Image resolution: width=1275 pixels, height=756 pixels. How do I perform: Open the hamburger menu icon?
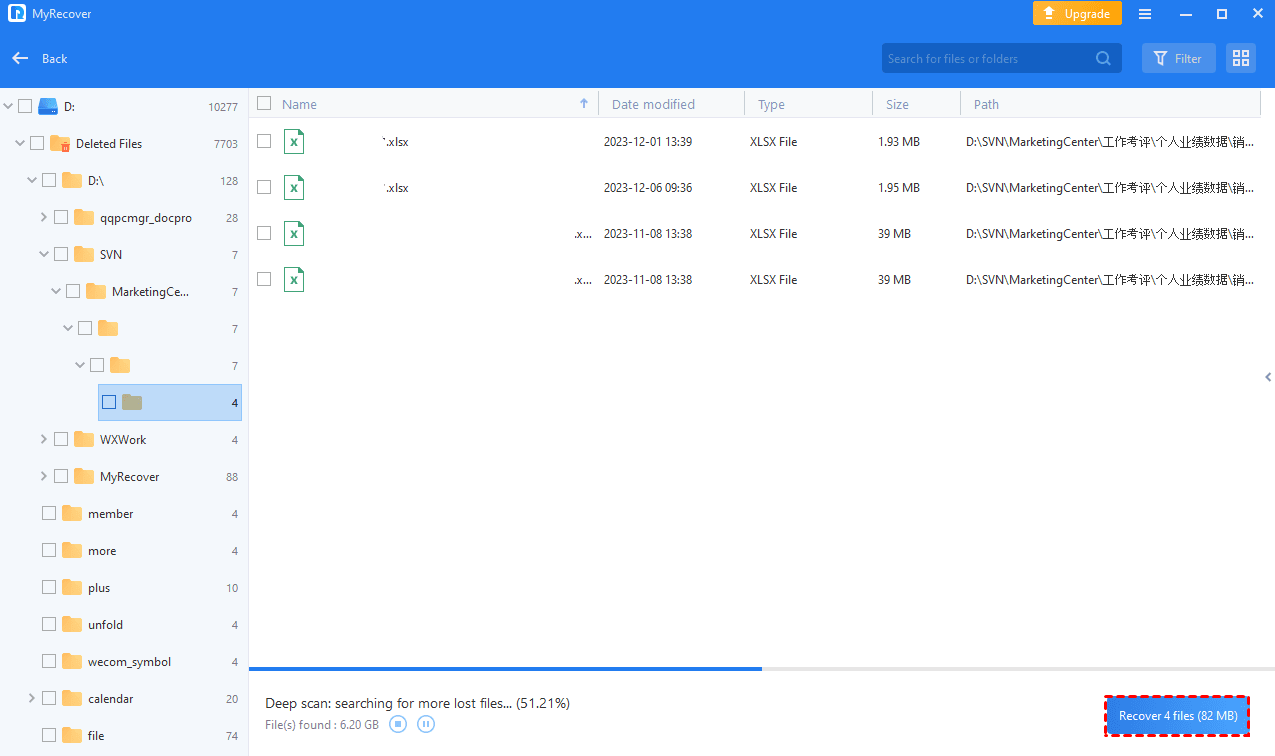click(1145, 14)
